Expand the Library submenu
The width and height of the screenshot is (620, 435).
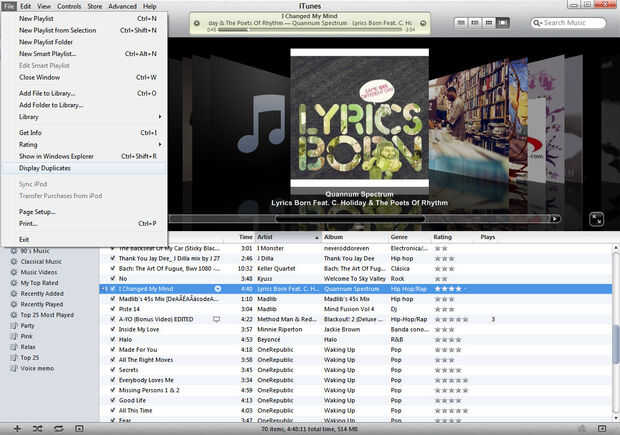tap(84, 117)
